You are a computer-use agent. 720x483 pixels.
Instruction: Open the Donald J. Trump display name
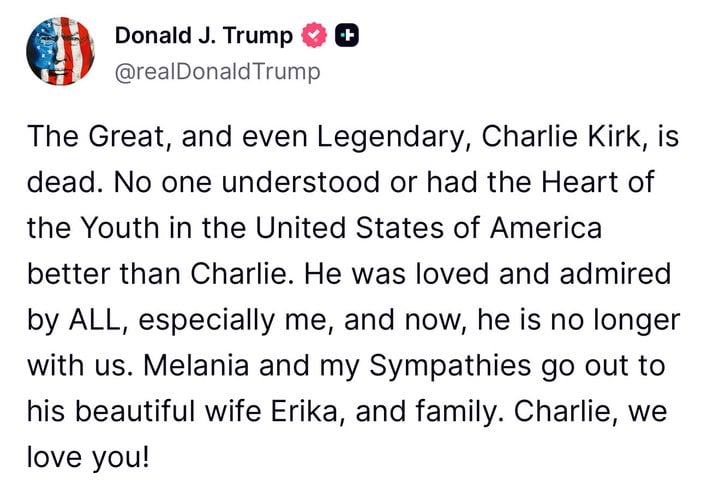tap(203, 35)
